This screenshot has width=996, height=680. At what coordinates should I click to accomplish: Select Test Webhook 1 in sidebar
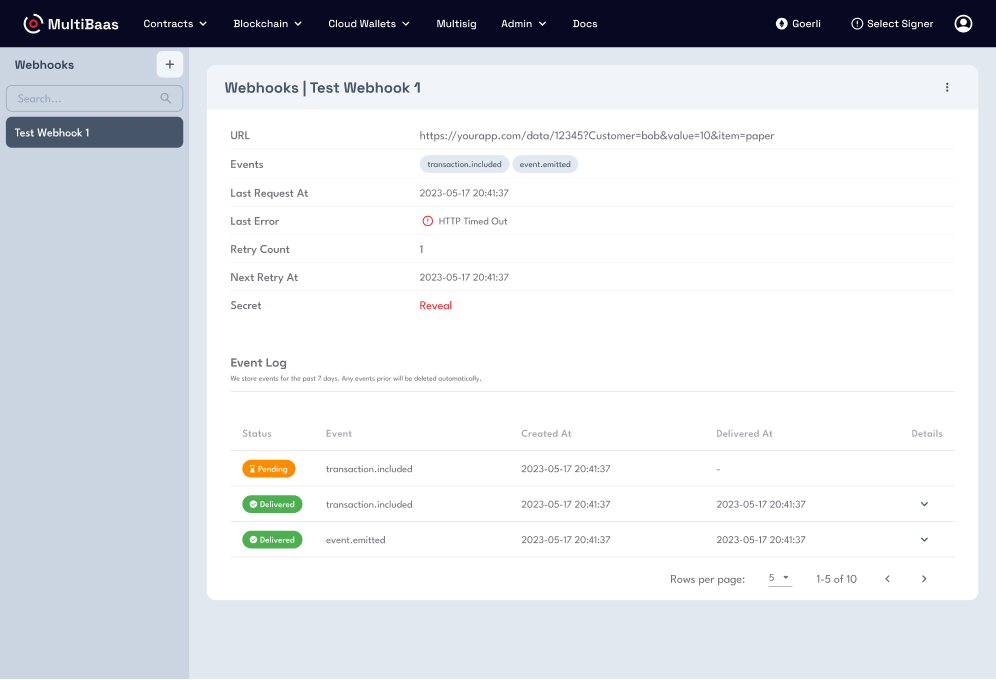[94, 132]
